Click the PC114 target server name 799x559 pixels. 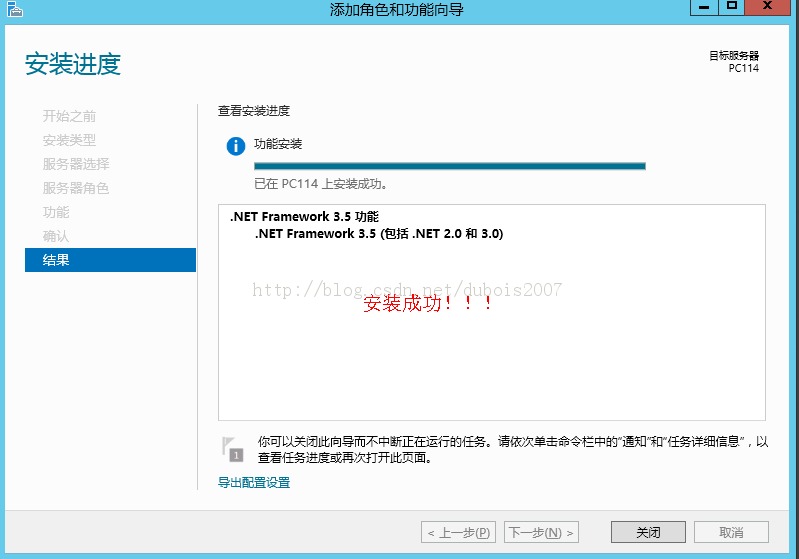click(743, 68)
